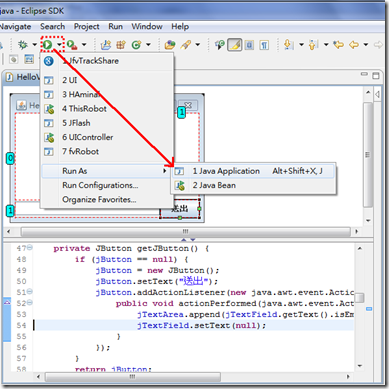This screenshot has height=389, width=389.
Task: Toggle Show Whitespace Characters pilcrow button
Action: (x=264, y=44)
